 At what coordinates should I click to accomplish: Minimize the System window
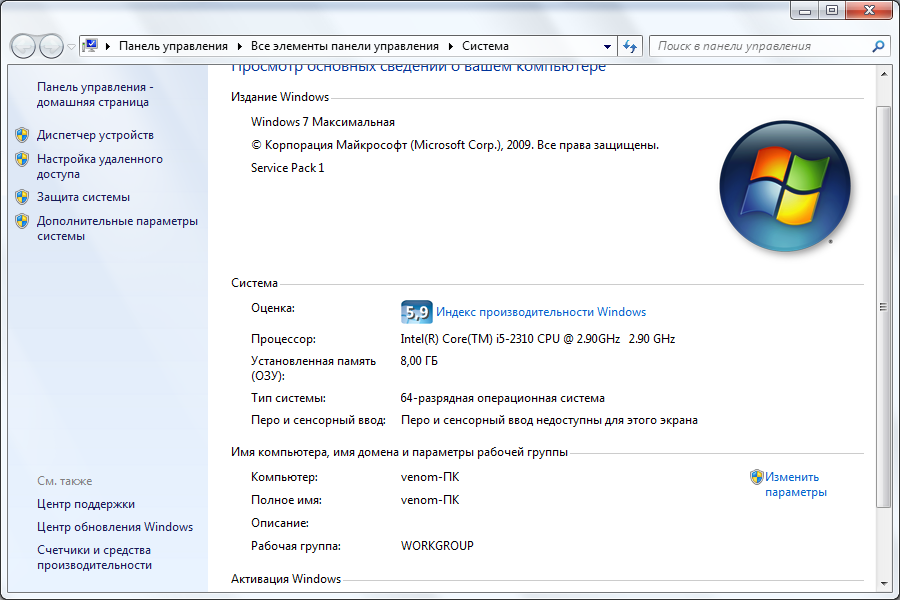(x=805, y=10)
